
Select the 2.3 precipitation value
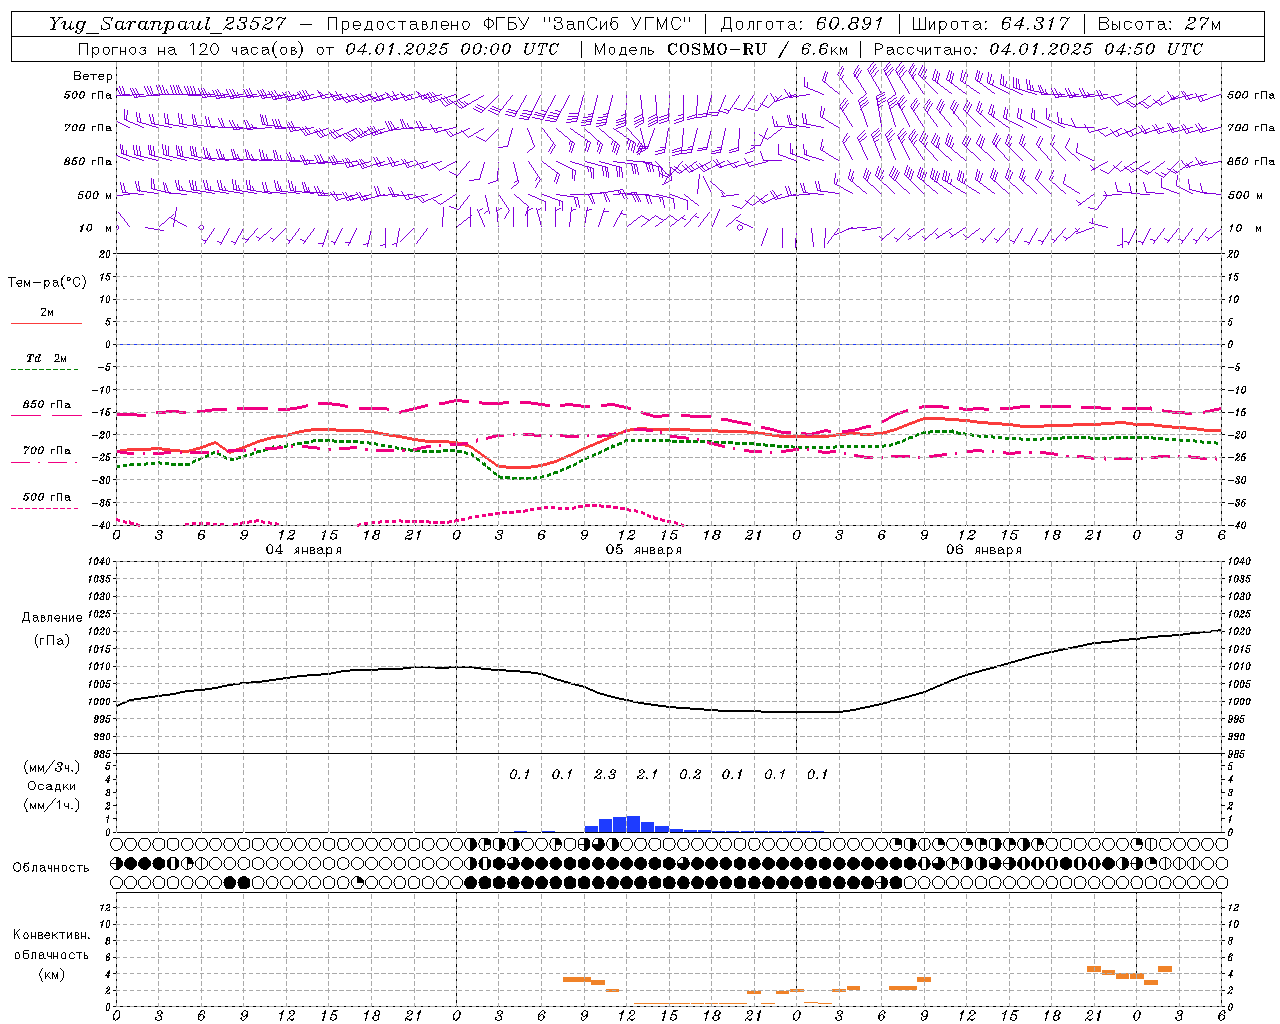tap(605, 774)
